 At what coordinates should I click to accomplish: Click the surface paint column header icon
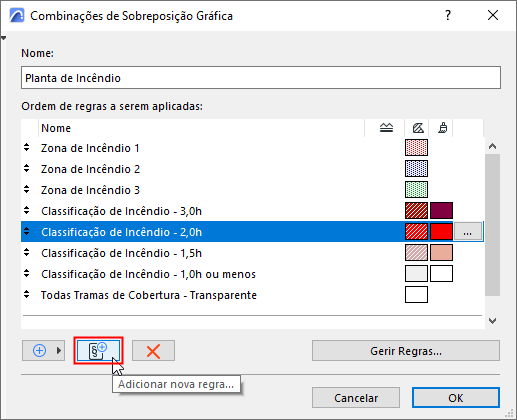coord(443,128)
